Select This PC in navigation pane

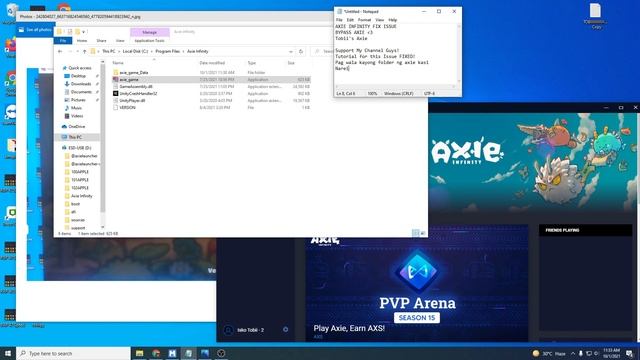pyautogui.click(x=75, y=137)
